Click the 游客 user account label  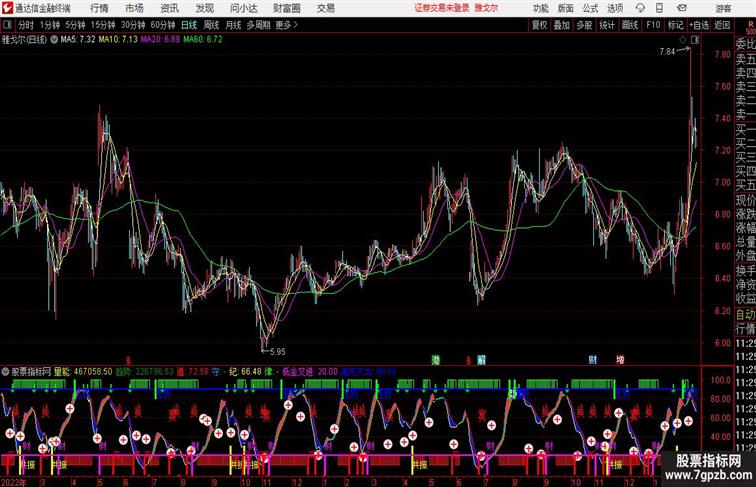pyautogui.click(x=723, y=8)
